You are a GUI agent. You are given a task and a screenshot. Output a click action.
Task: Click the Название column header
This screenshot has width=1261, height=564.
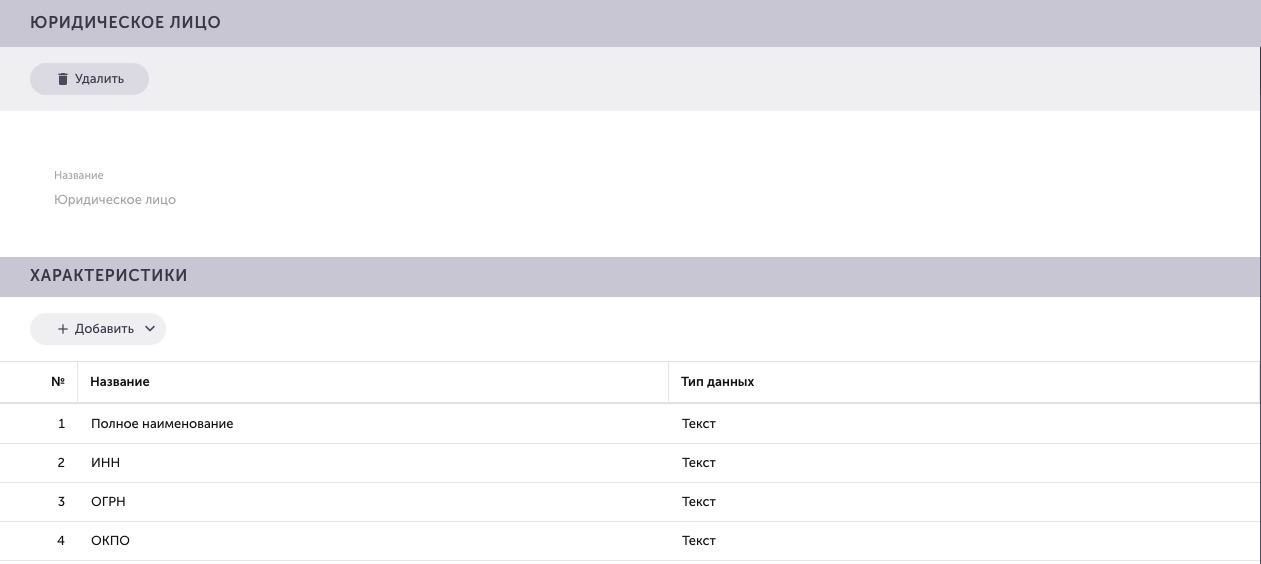click(120, 382)
